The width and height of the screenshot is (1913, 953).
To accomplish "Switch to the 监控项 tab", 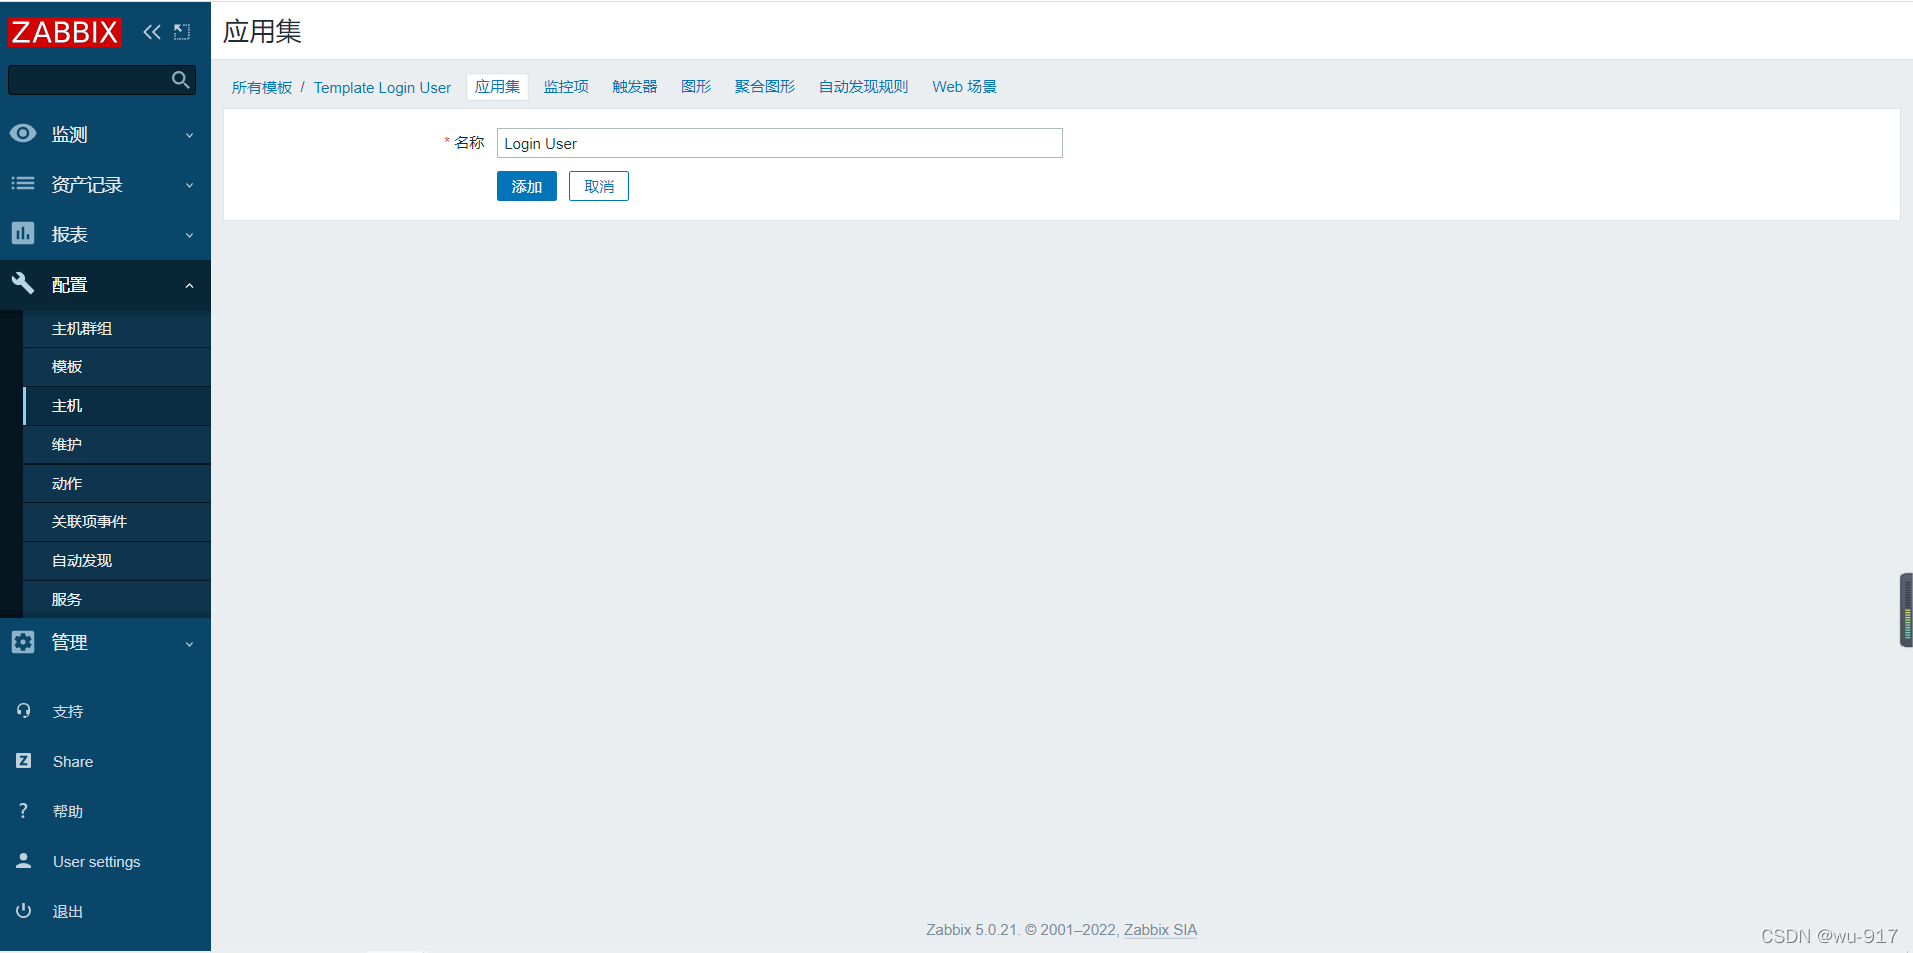I will [x=566, y=87].
